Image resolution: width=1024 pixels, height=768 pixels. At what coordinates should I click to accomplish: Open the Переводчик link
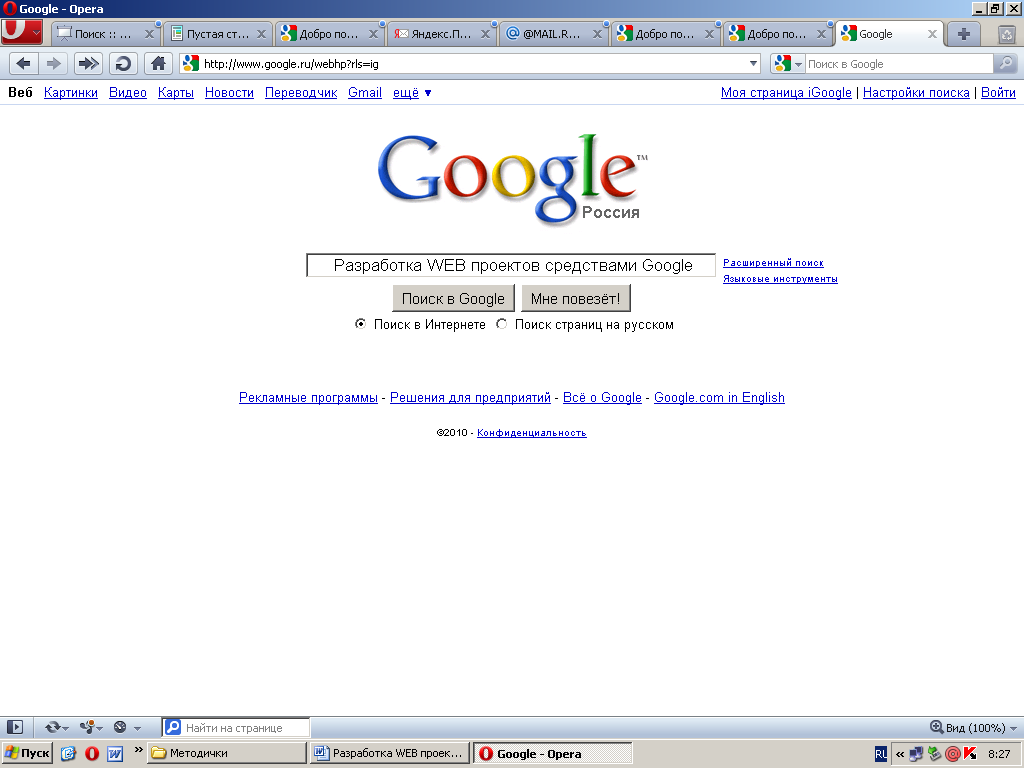tap(301, 93)
